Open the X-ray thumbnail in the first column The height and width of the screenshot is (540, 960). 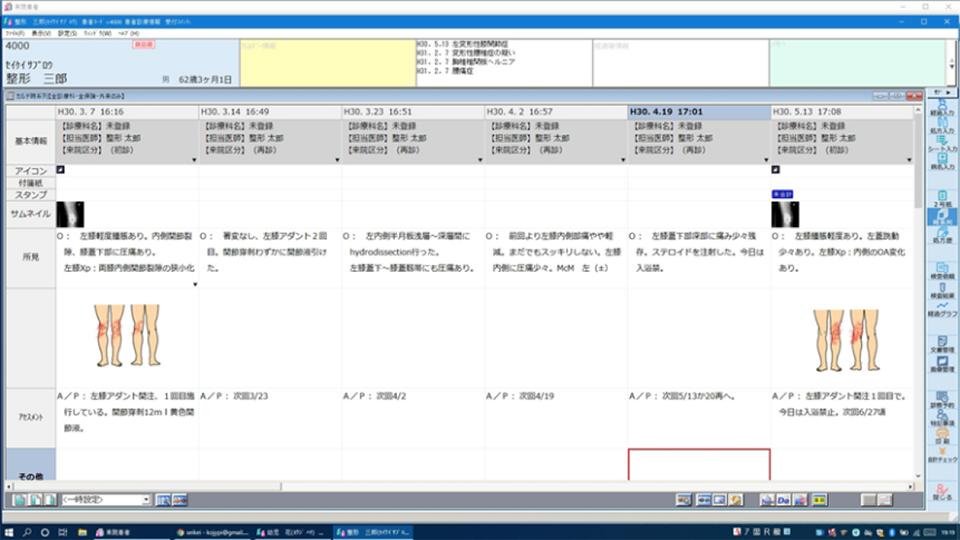[71, 214]
